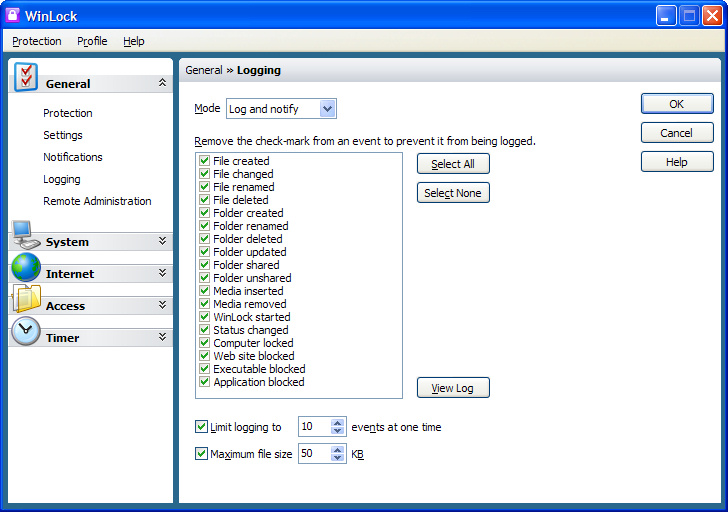Click the Internet globe icon
This screenshot has width=728, height=512.
pos(26,267)
